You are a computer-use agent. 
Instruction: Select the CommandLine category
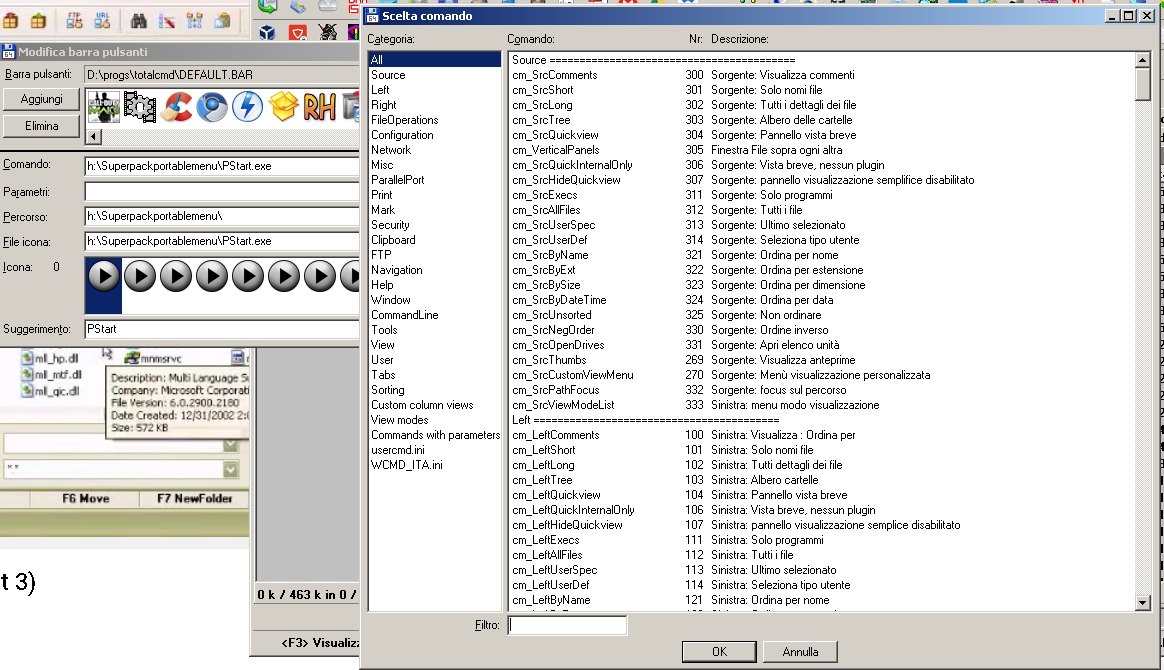[405, 315]
